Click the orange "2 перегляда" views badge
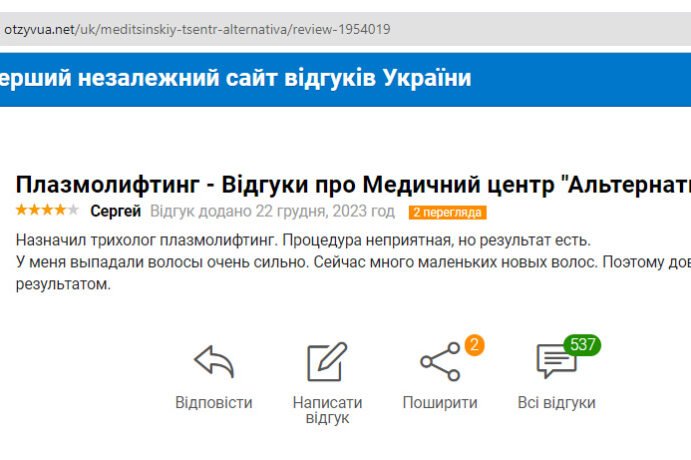The image size is (691, 460). (x=447, y=212)
